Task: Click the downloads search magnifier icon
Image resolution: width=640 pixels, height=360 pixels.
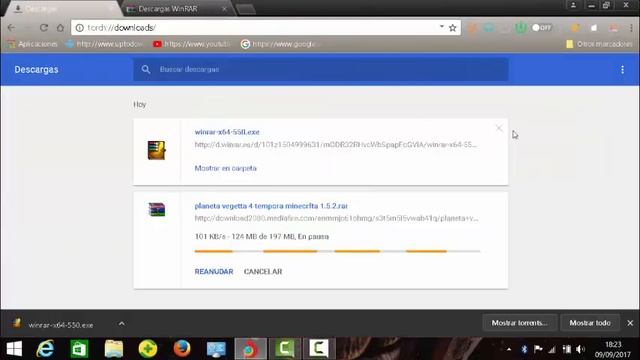Action: point(146,69)
